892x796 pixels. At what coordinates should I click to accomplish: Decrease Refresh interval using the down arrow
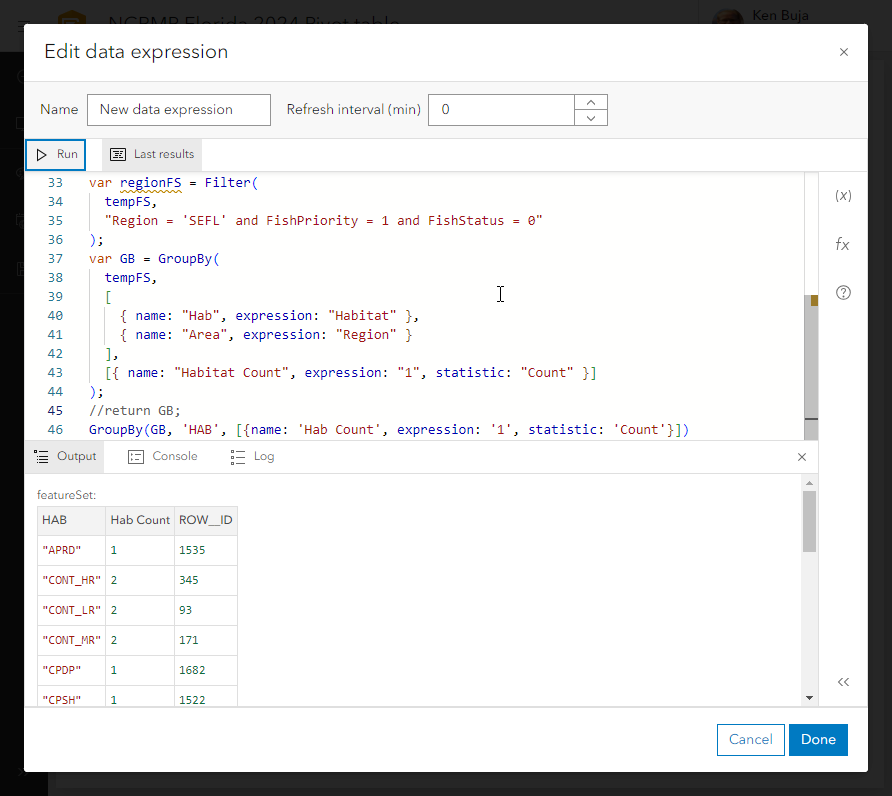tap(591, 117)
